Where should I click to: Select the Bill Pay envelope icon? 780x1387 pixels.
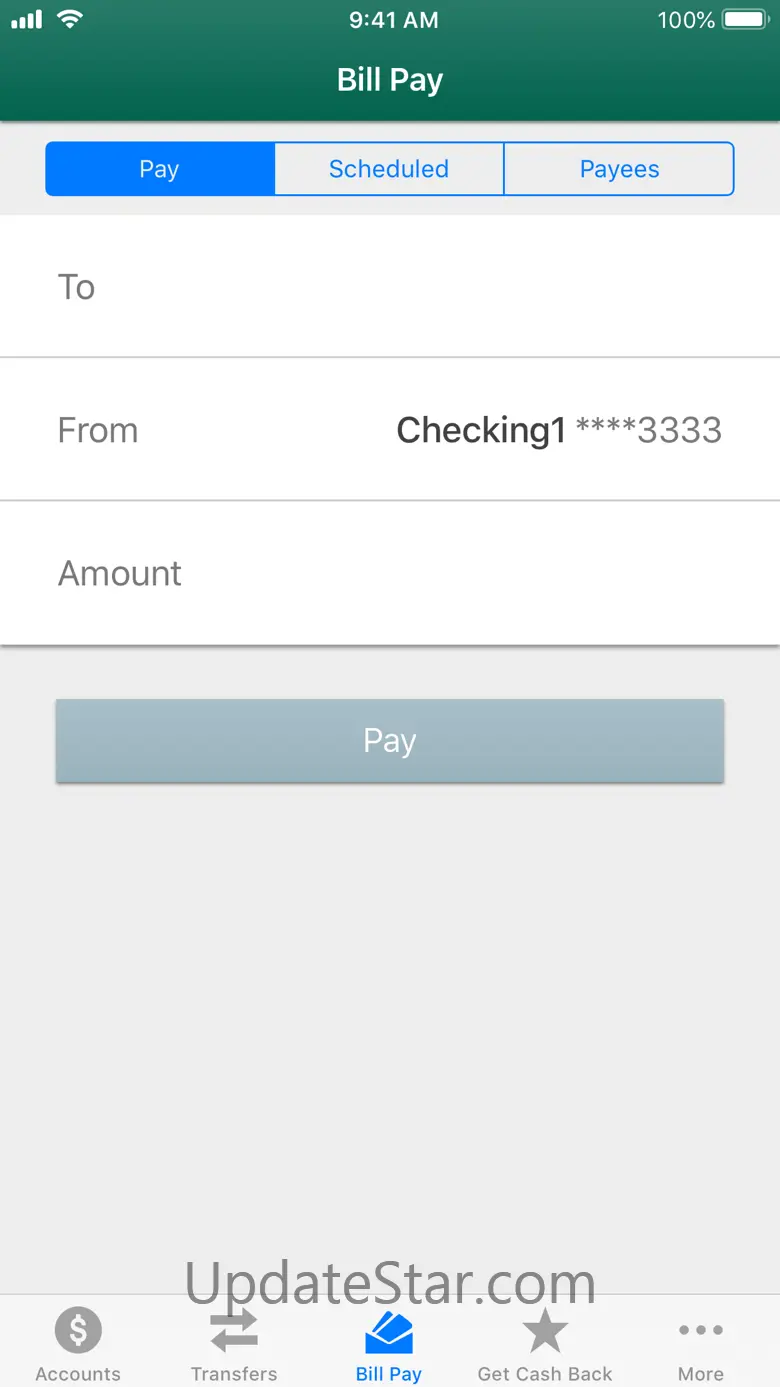click(389, 1333)
